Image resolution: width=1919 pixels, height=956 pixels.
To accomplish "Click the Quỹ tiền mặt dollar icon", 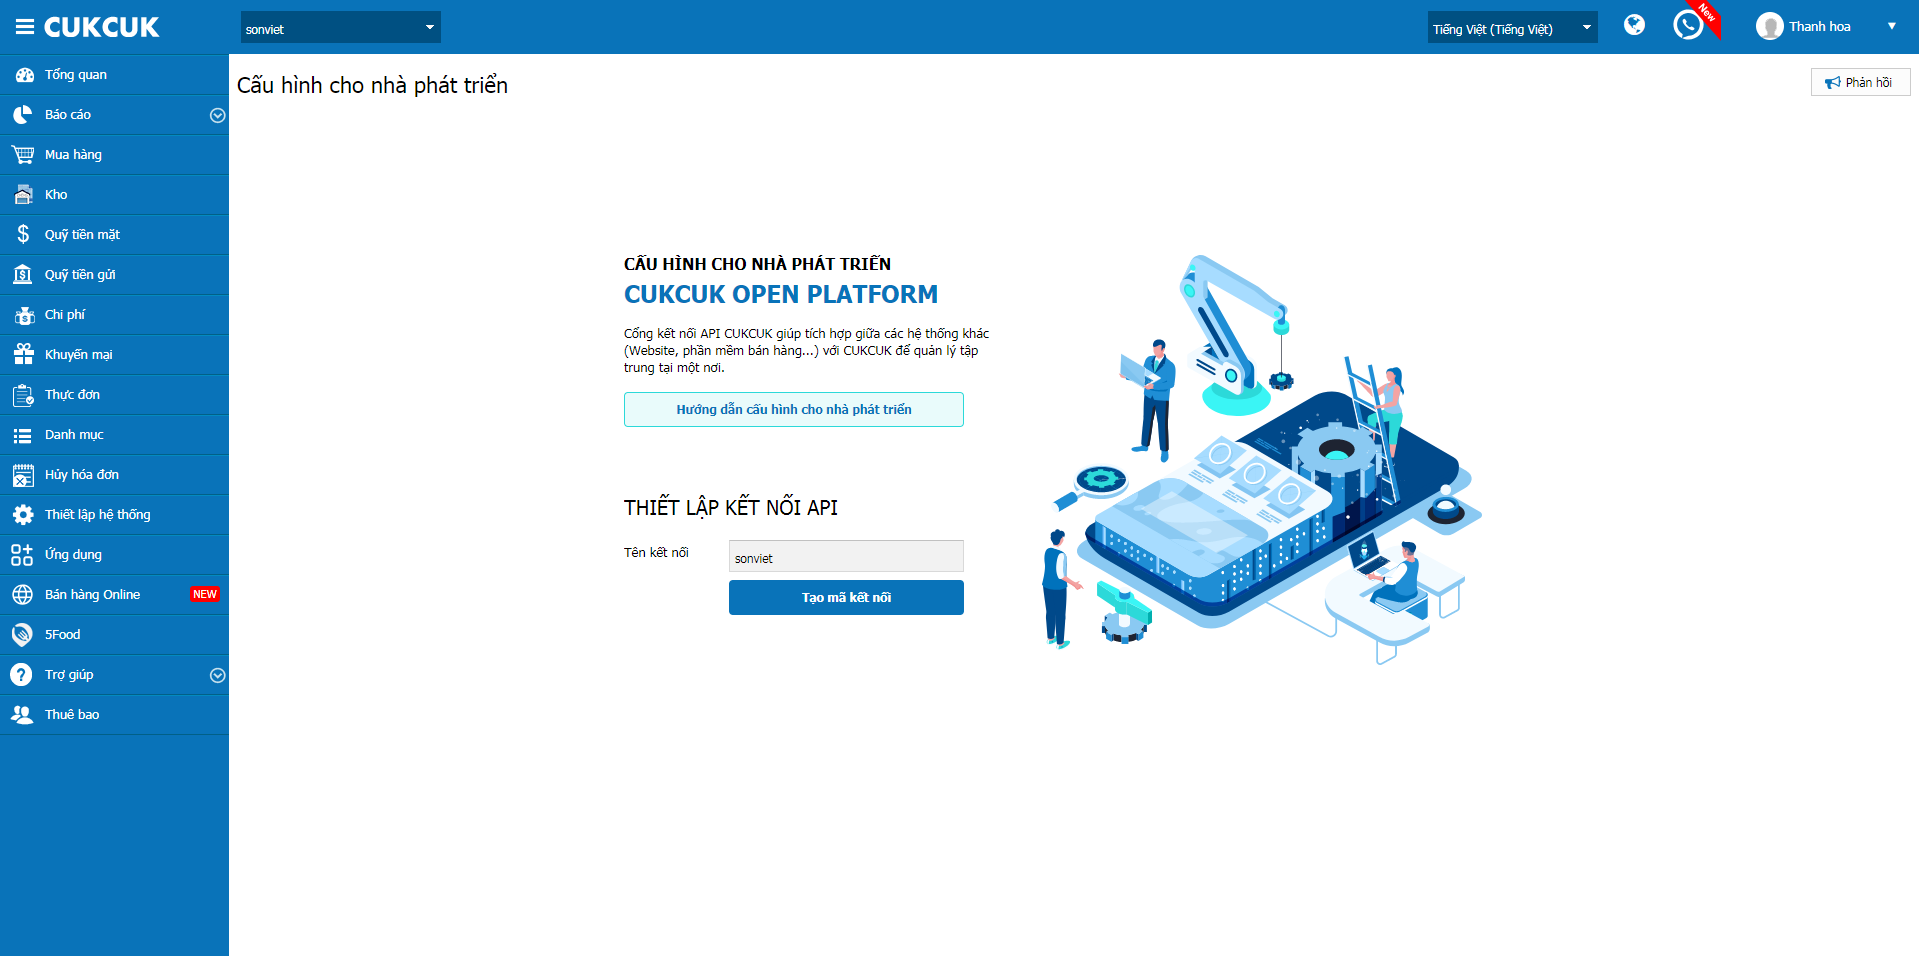I will click(23, 235).
